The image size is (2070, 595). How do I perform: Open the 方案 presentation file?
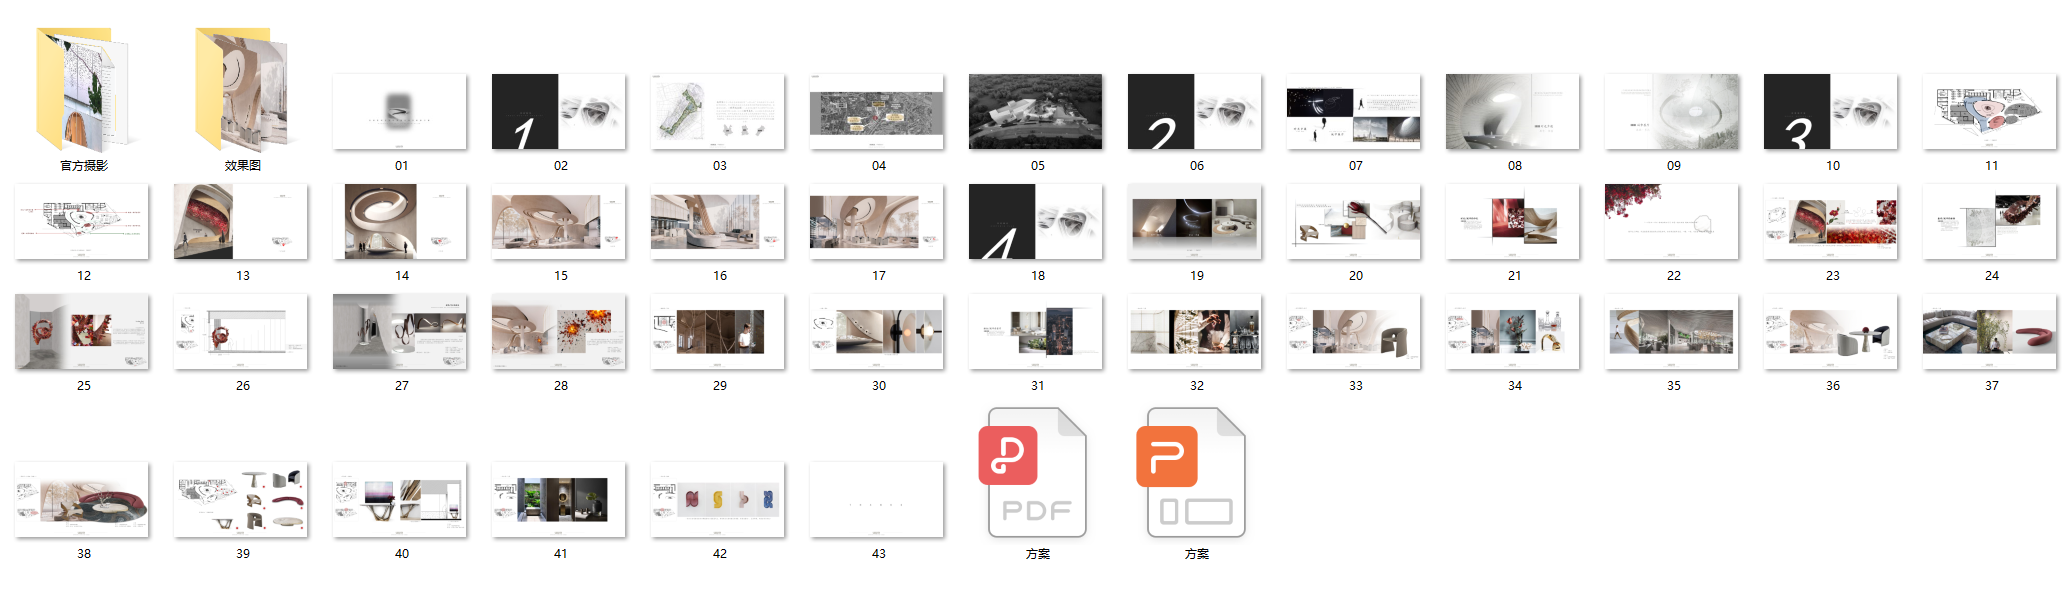click(x=1196, y=472)
